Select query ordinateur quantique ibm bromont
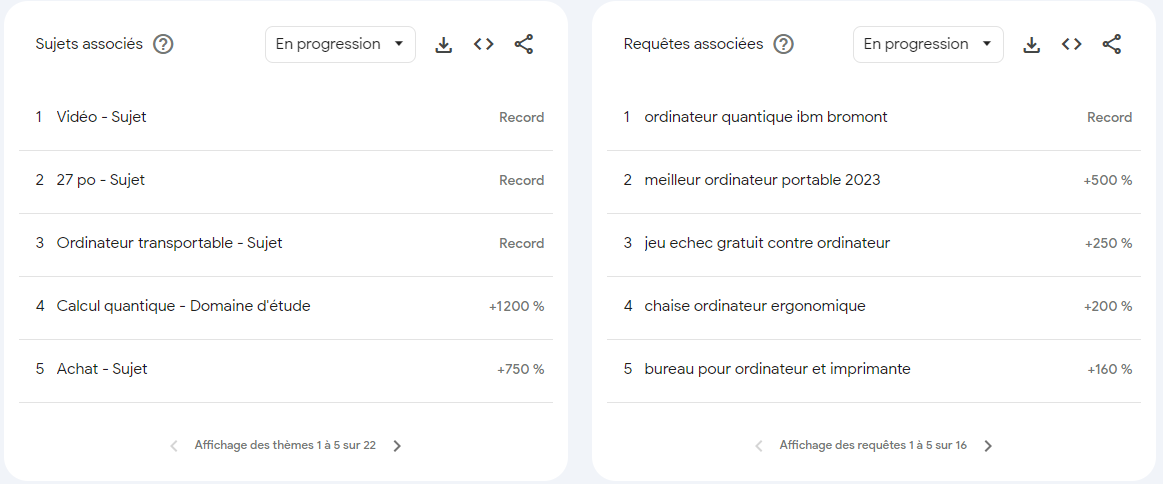This screenshot has width=1163, height=484. (x=874, y=117)
